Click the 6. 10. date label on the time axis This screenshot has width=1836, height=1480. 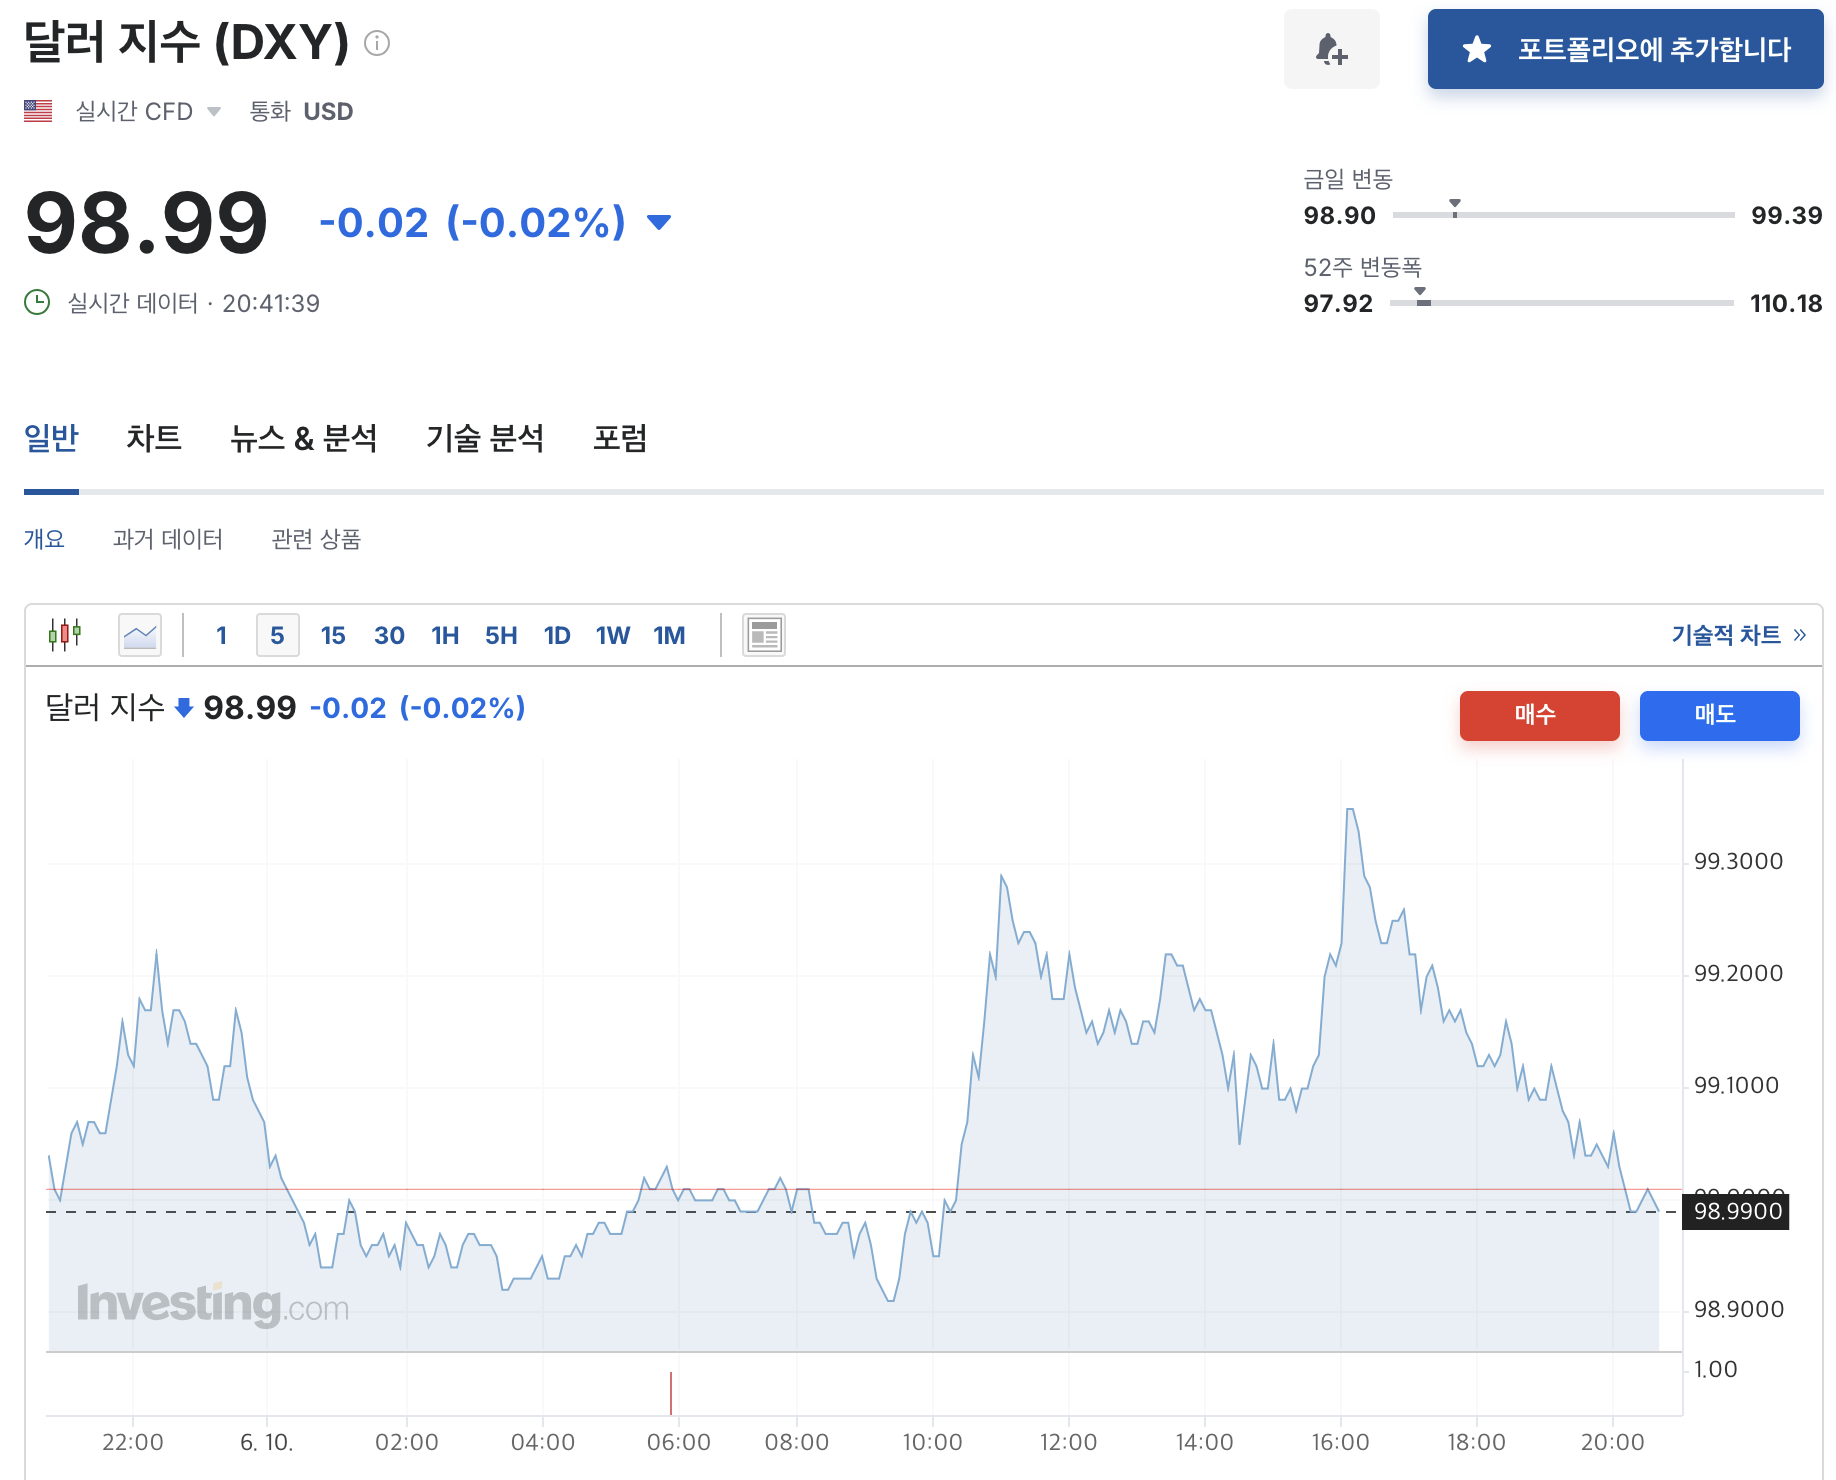266,1442
